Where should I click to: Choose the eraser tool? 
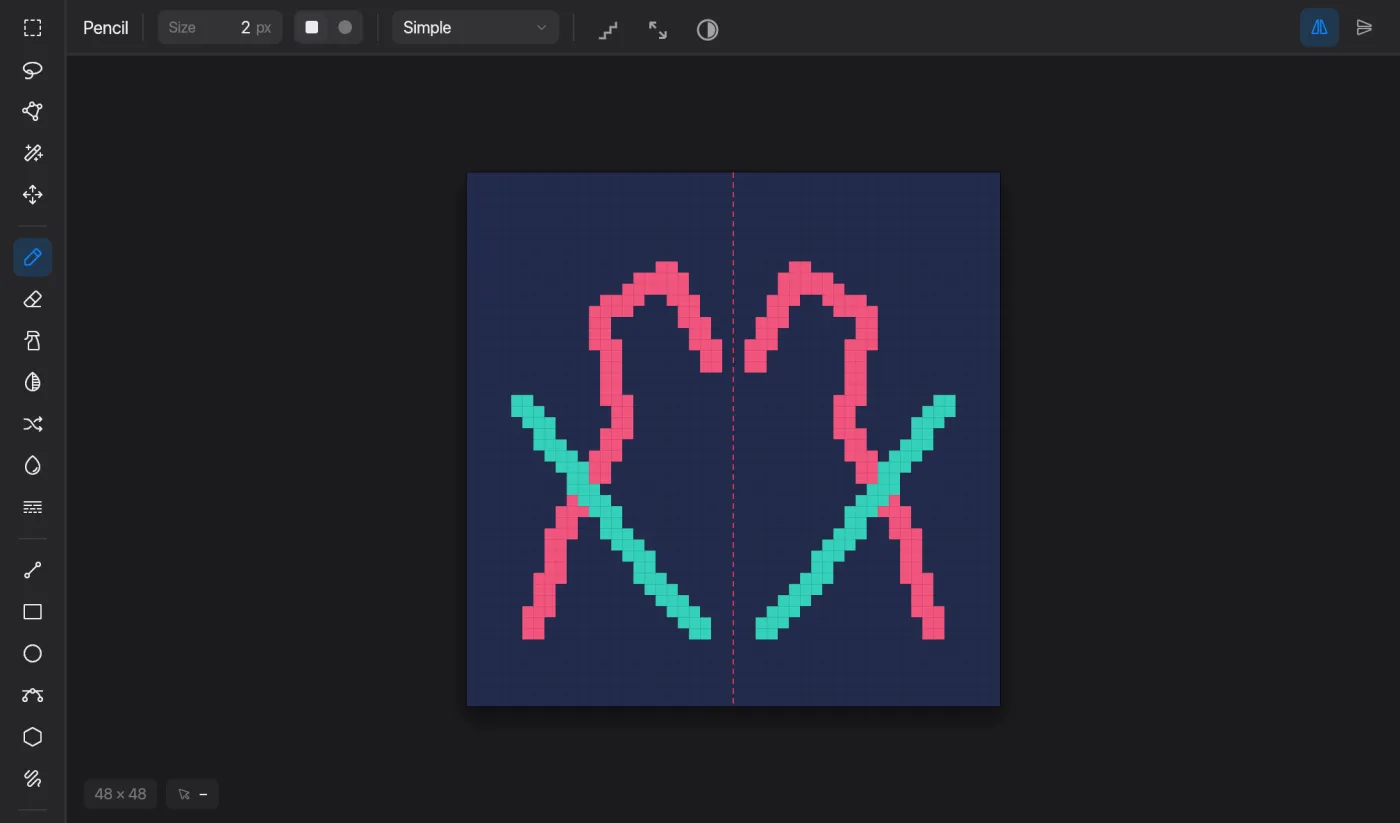33,299
